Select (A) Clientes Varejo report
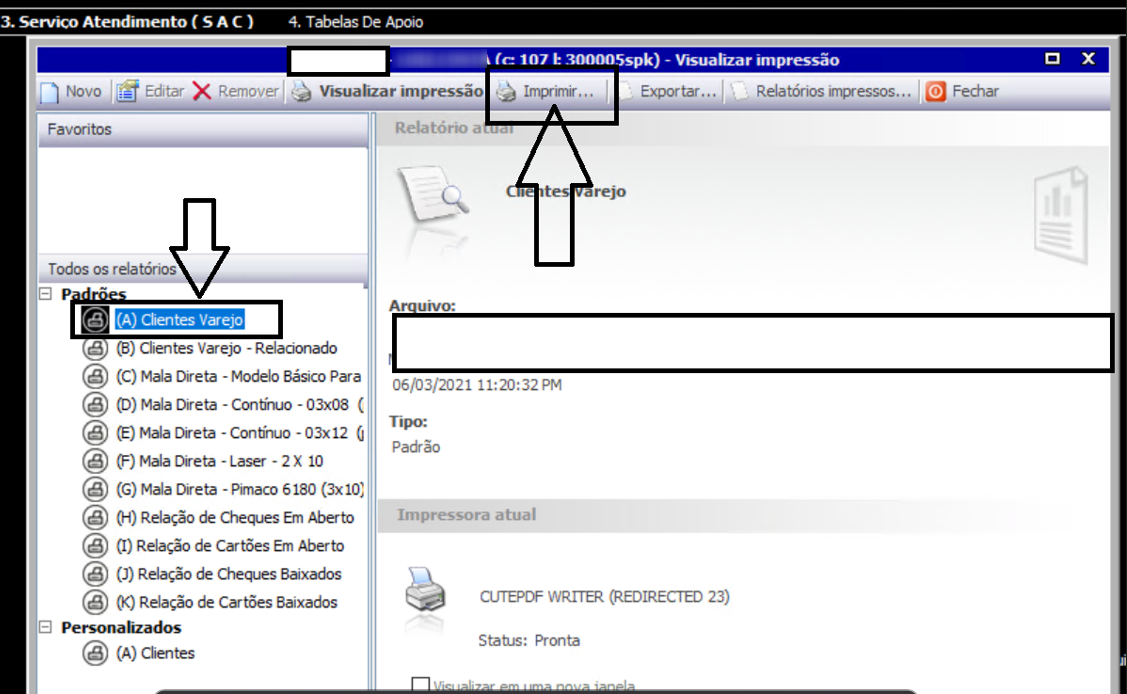 pos(180,320)
